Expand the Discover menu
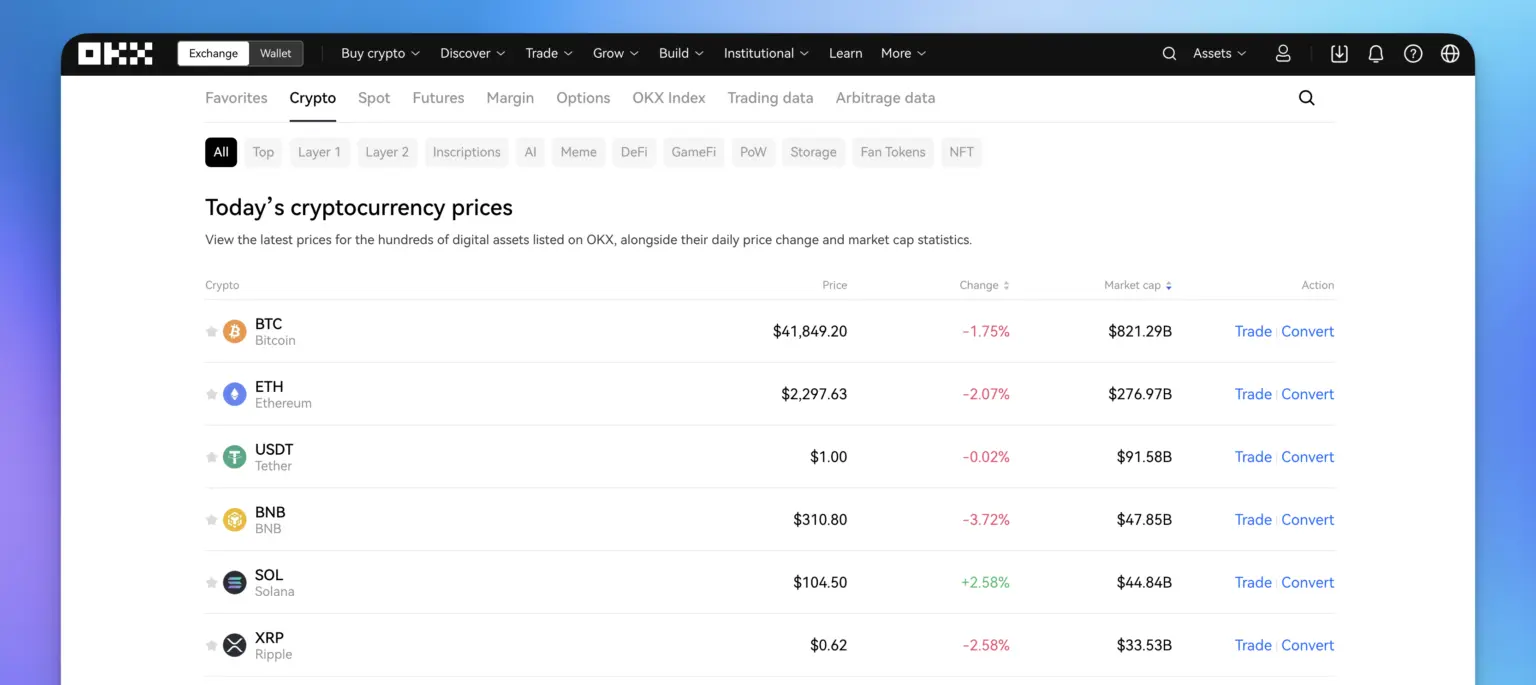This screenshot has height=685, width=1536. pos(472,53)
